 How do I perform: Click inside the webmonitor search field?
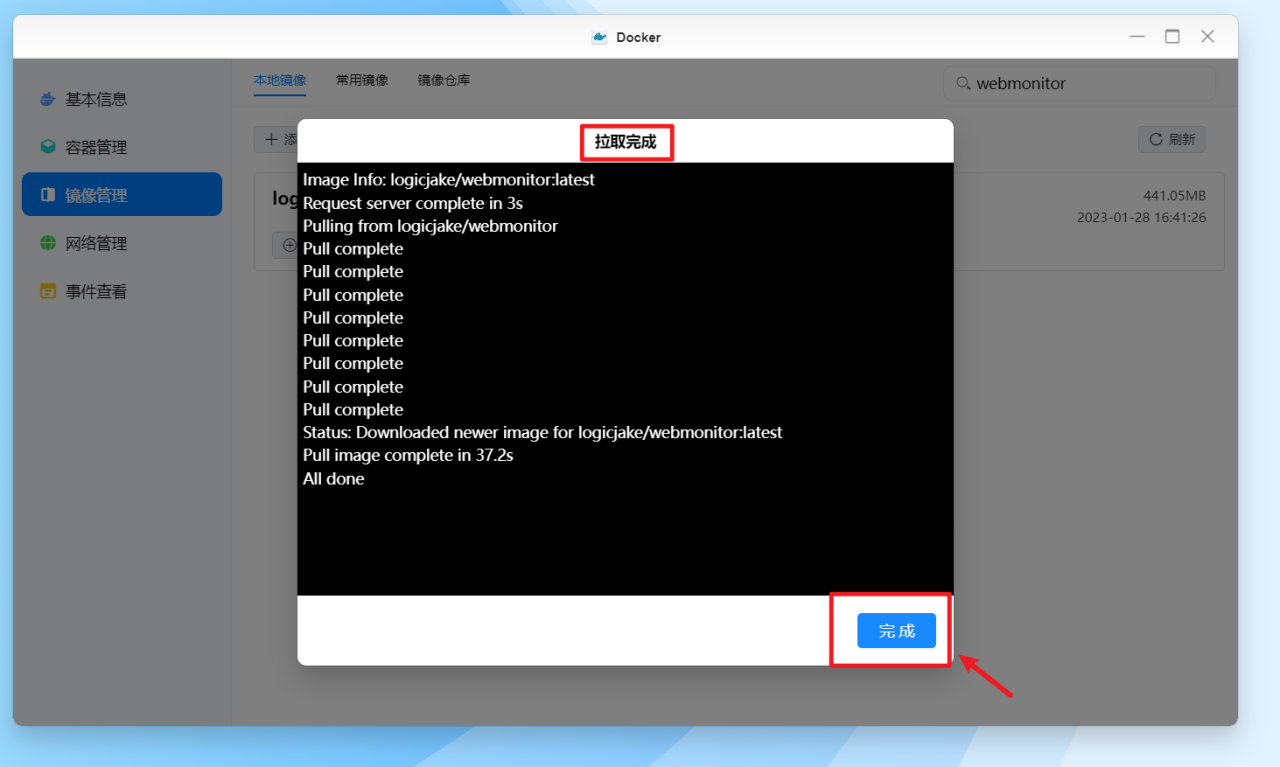tap(1079, 84)
